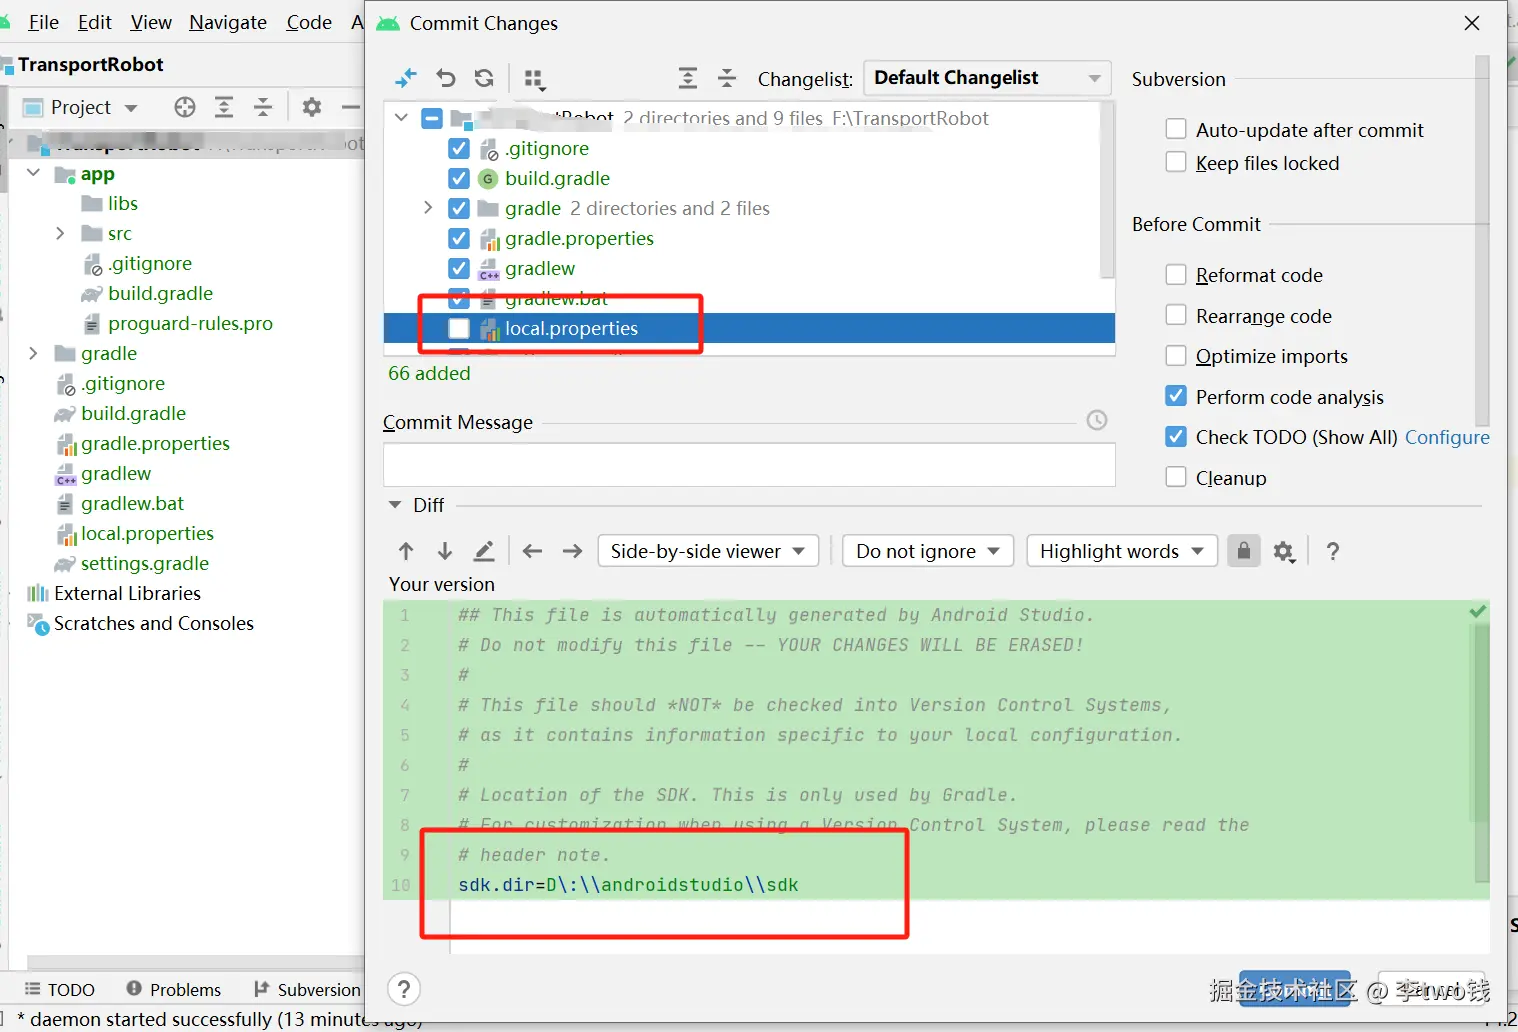This screenshot has width=1518, height=1032.
Task: Select External Libraries in Project tree
Action: click(127, 593)
